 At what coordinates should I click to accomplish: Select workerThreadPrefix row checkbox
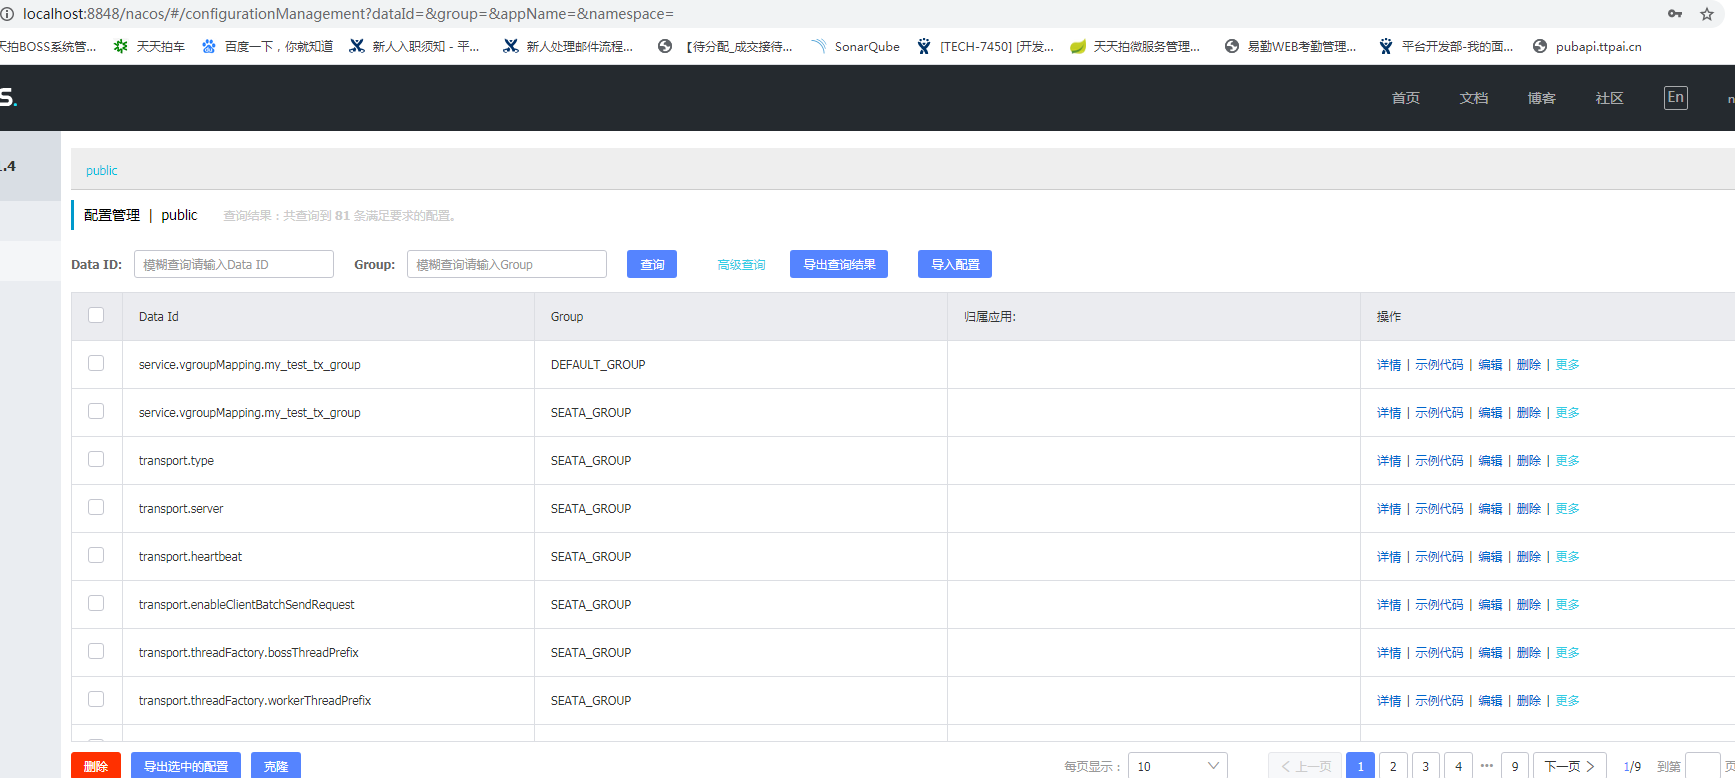[x=96, y=699]
